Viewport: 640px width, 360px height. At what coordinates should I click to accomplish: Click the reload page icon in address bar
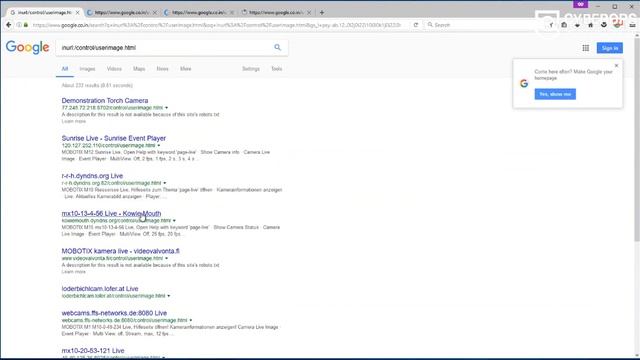(416, 25)
